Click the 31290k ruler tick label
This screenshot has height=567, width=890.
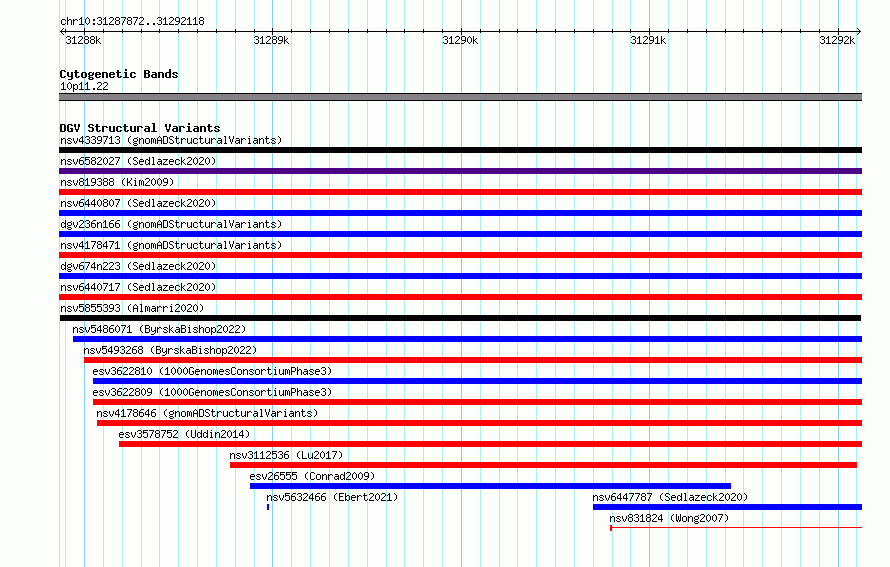(460, 40)
